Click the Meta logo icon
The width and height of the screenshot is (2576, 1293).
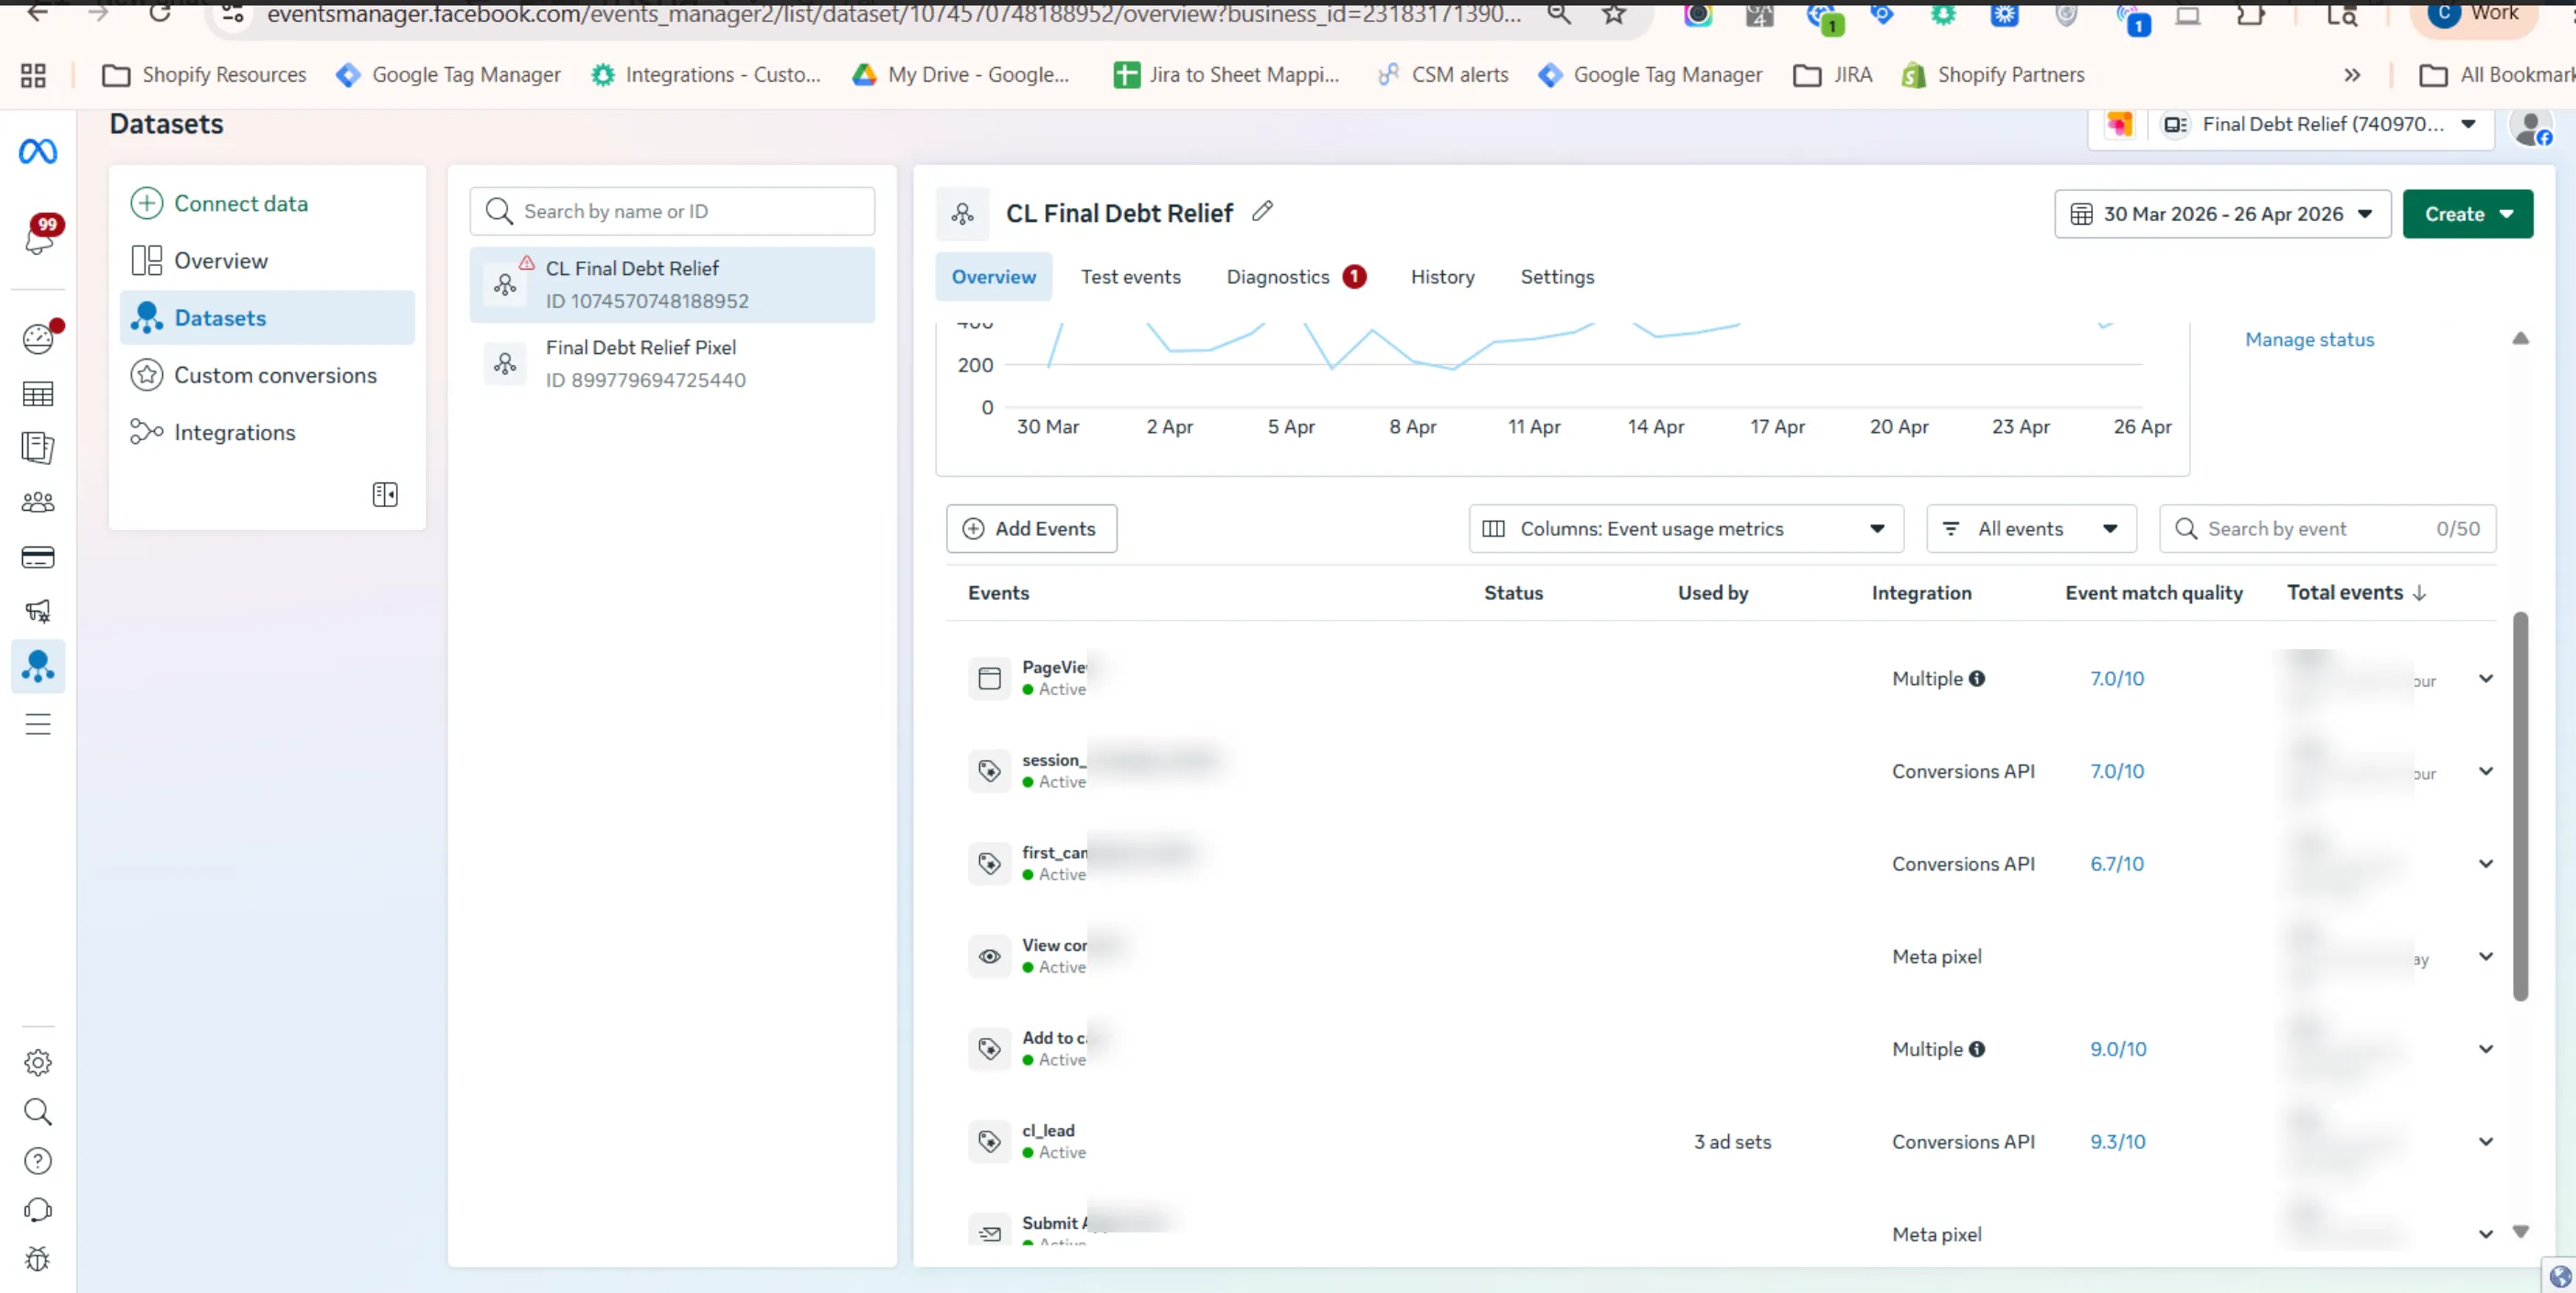(x=38, y=152)
